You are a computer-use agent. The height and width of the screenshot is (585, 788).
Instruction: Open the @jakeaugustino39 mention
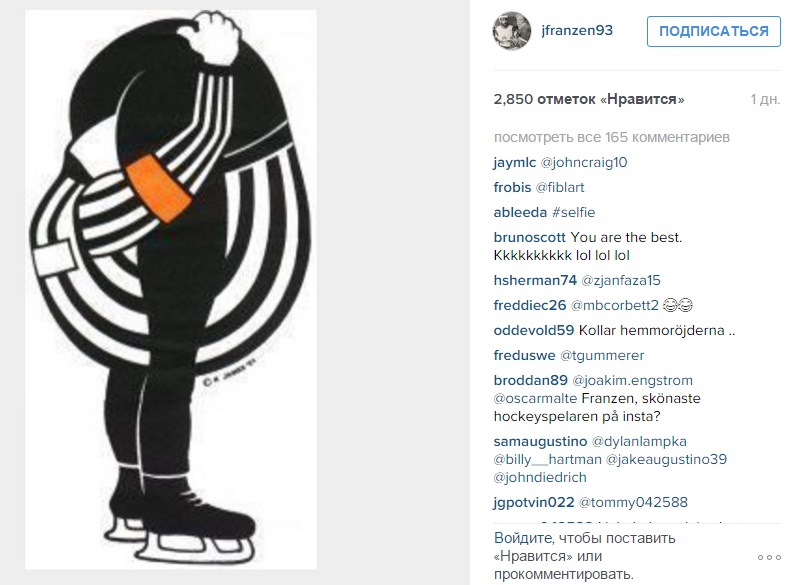pos(666,459)
